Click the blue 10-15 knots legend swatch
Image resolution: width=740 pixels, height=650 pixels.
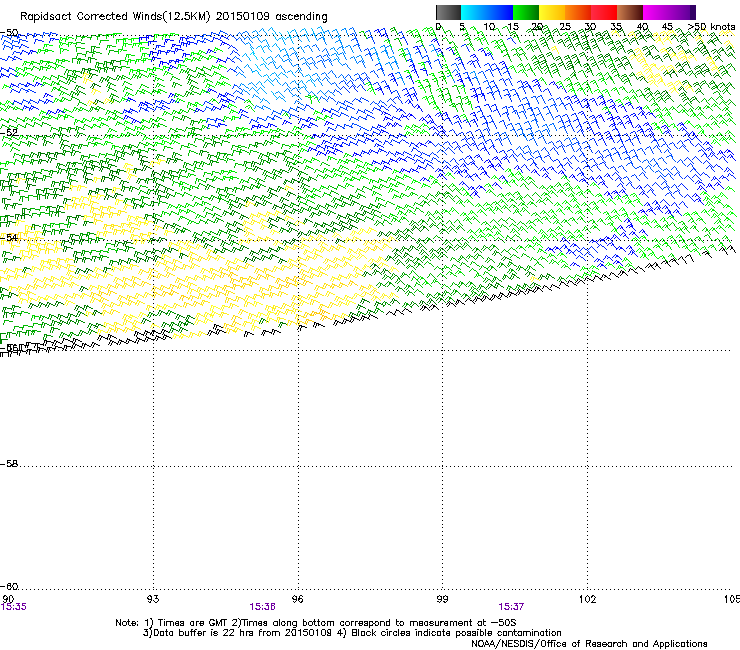(x=500, y=12)
